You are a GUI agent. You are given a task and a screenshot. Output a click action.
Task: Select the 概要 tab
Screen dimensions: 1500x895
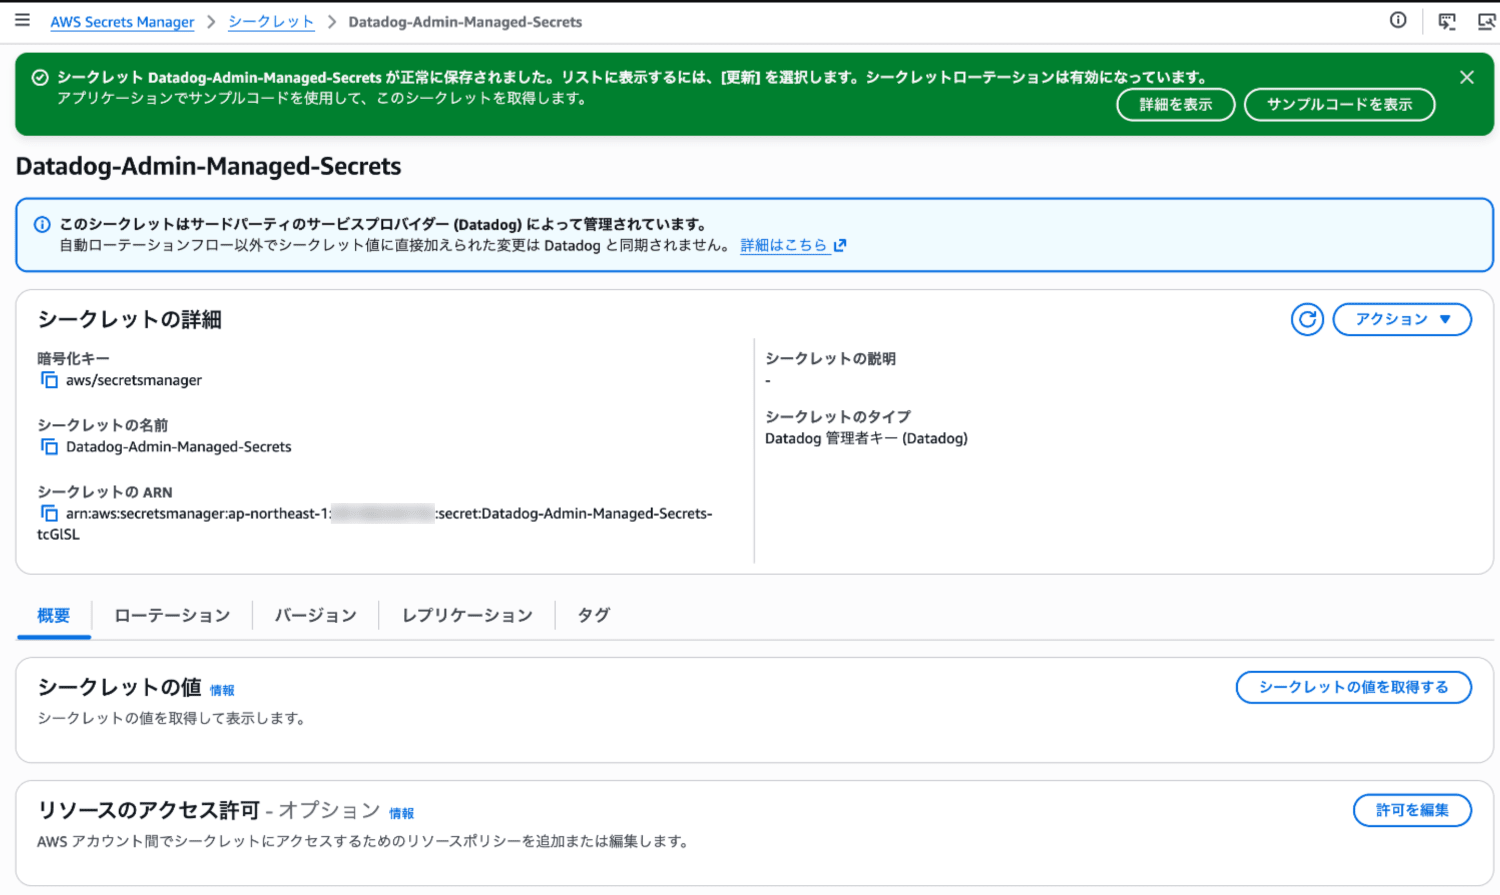[54, 615]
